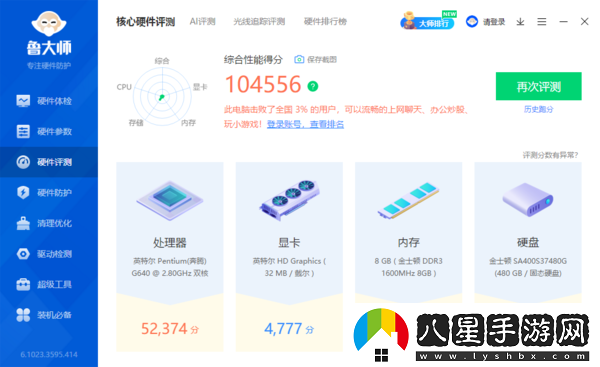Close the 鲁大师 window

click(x=584, y=21)
